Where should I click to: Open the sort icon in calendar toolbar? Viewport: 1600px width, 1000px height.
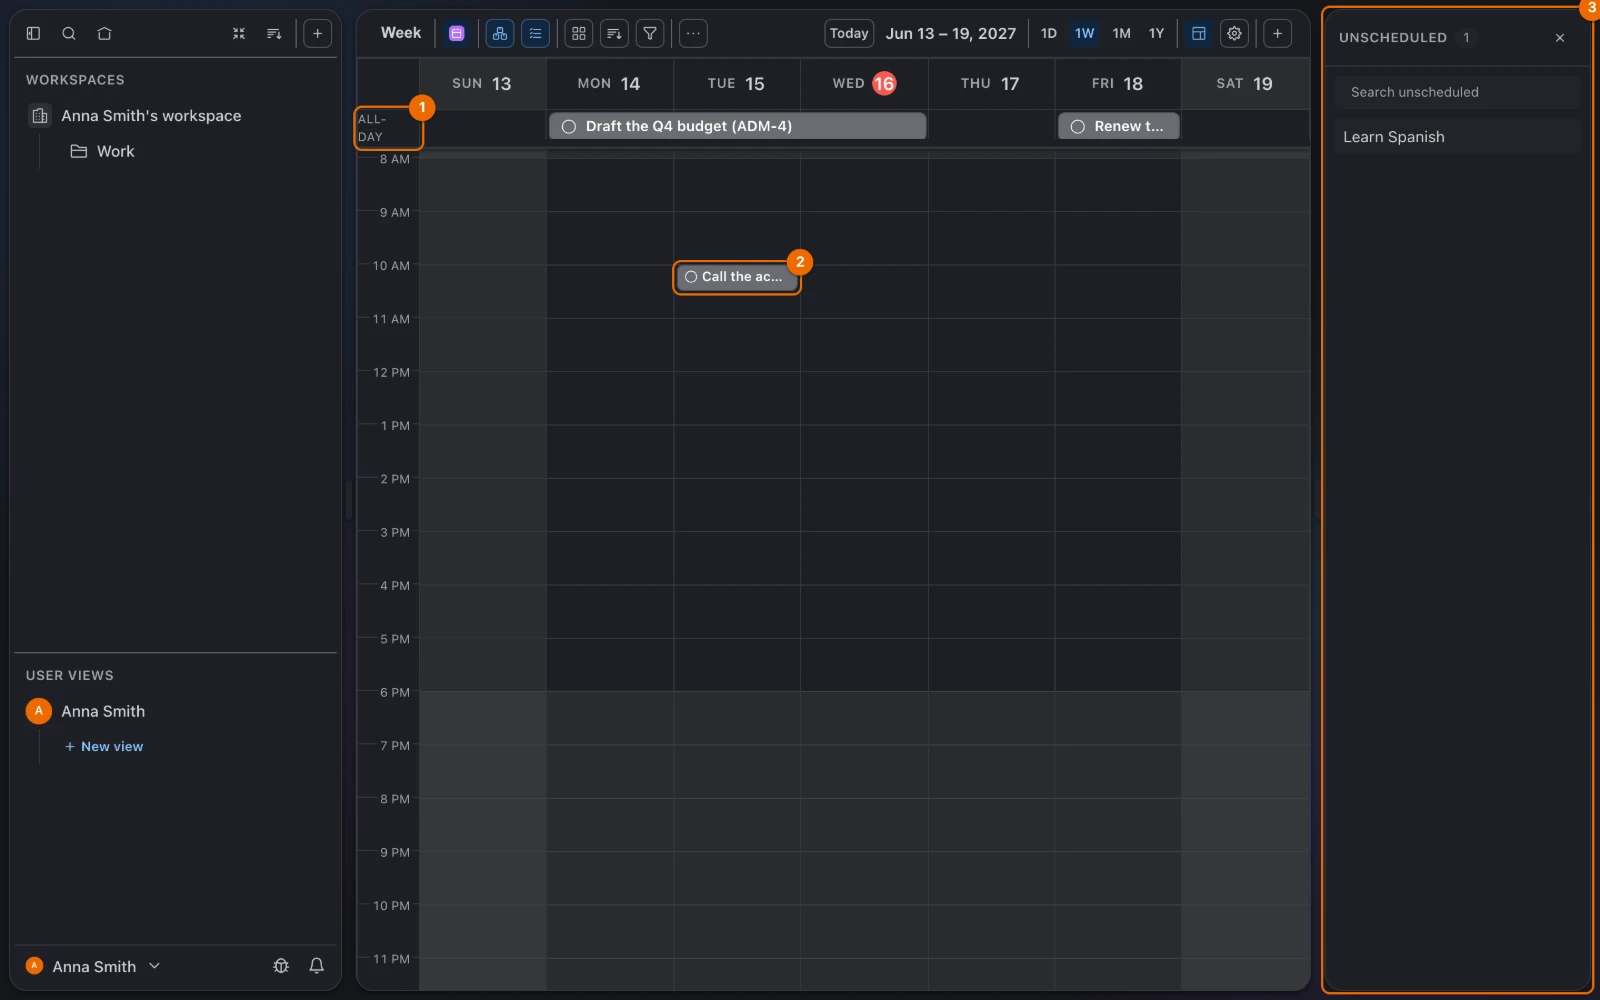pos(614,33)
